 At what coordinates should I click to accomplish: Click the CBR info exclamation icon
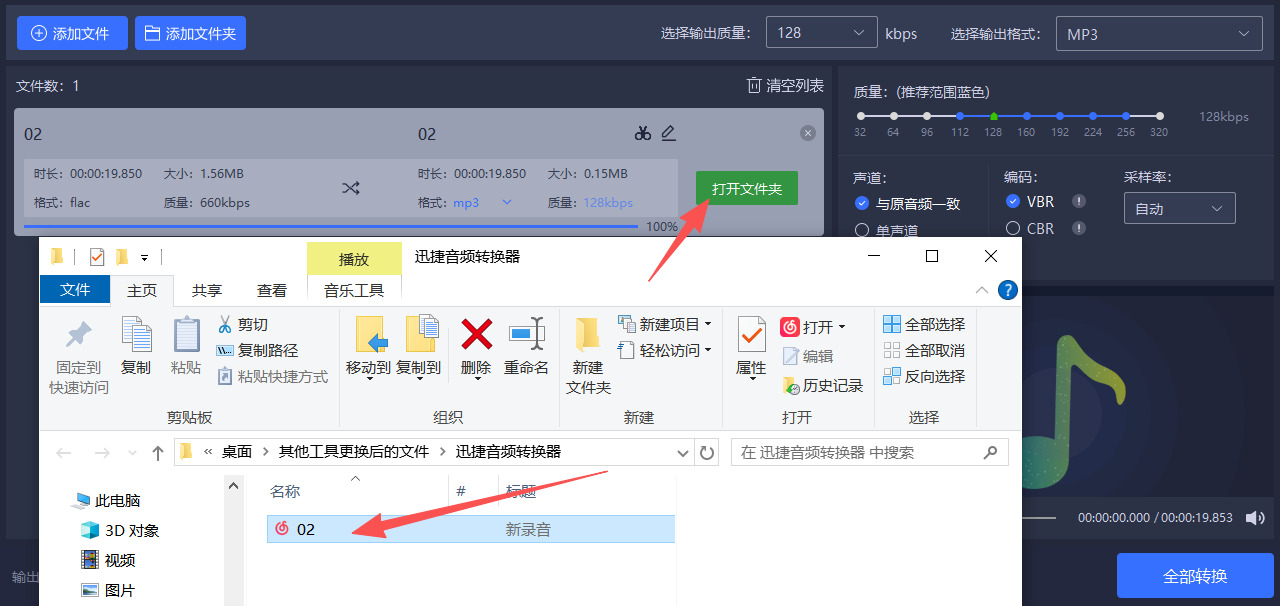pos(1079,228)
